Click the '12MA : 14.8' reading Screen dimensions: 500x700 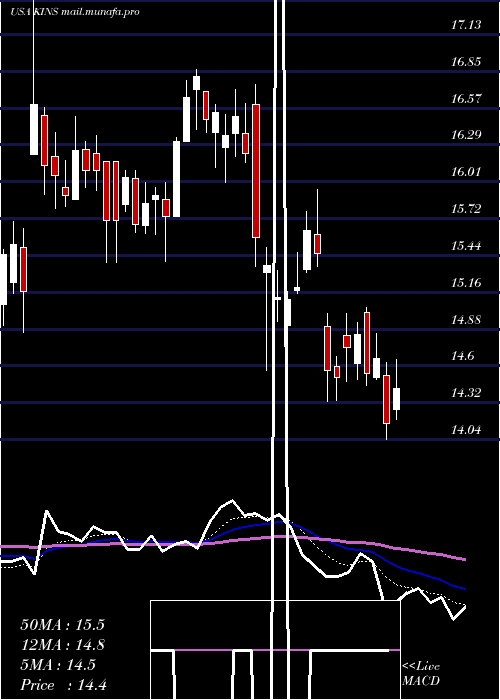[62, 645]
